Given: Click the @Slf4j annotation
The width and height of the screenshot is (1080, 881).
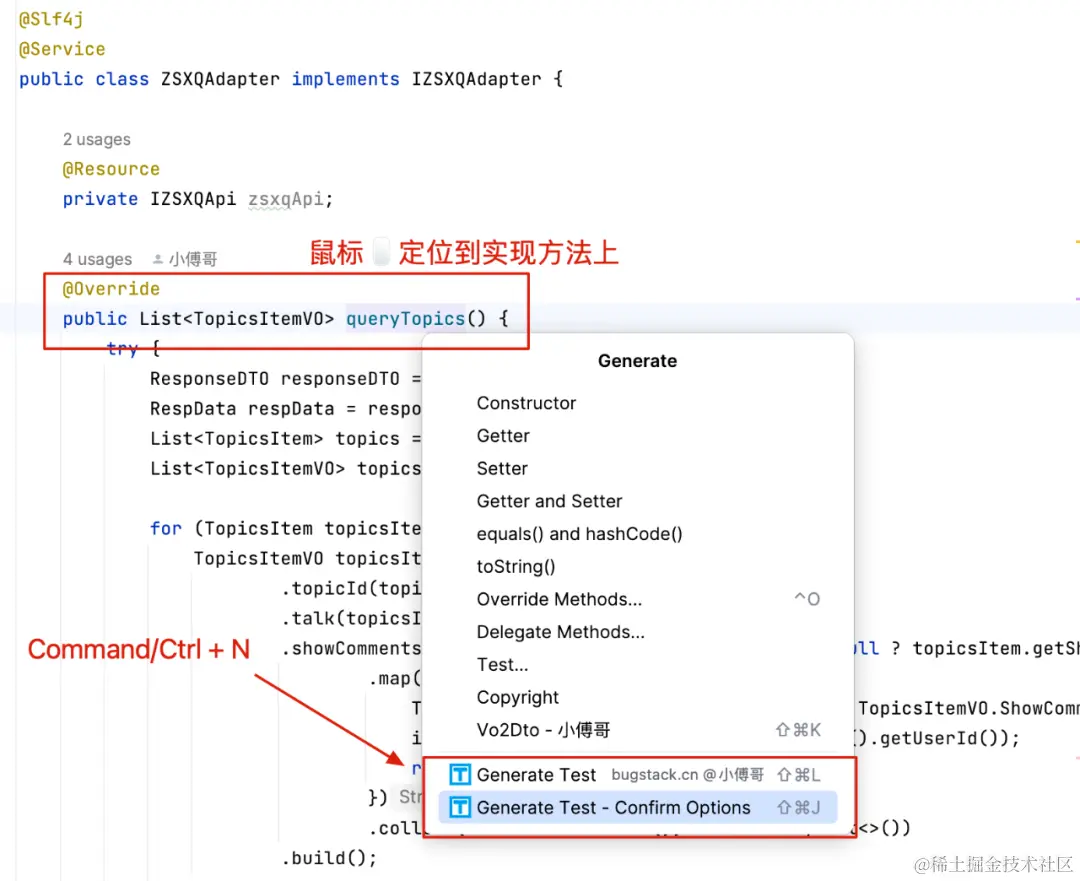Looking at the screenshot, I should click(x=51, y=19).
